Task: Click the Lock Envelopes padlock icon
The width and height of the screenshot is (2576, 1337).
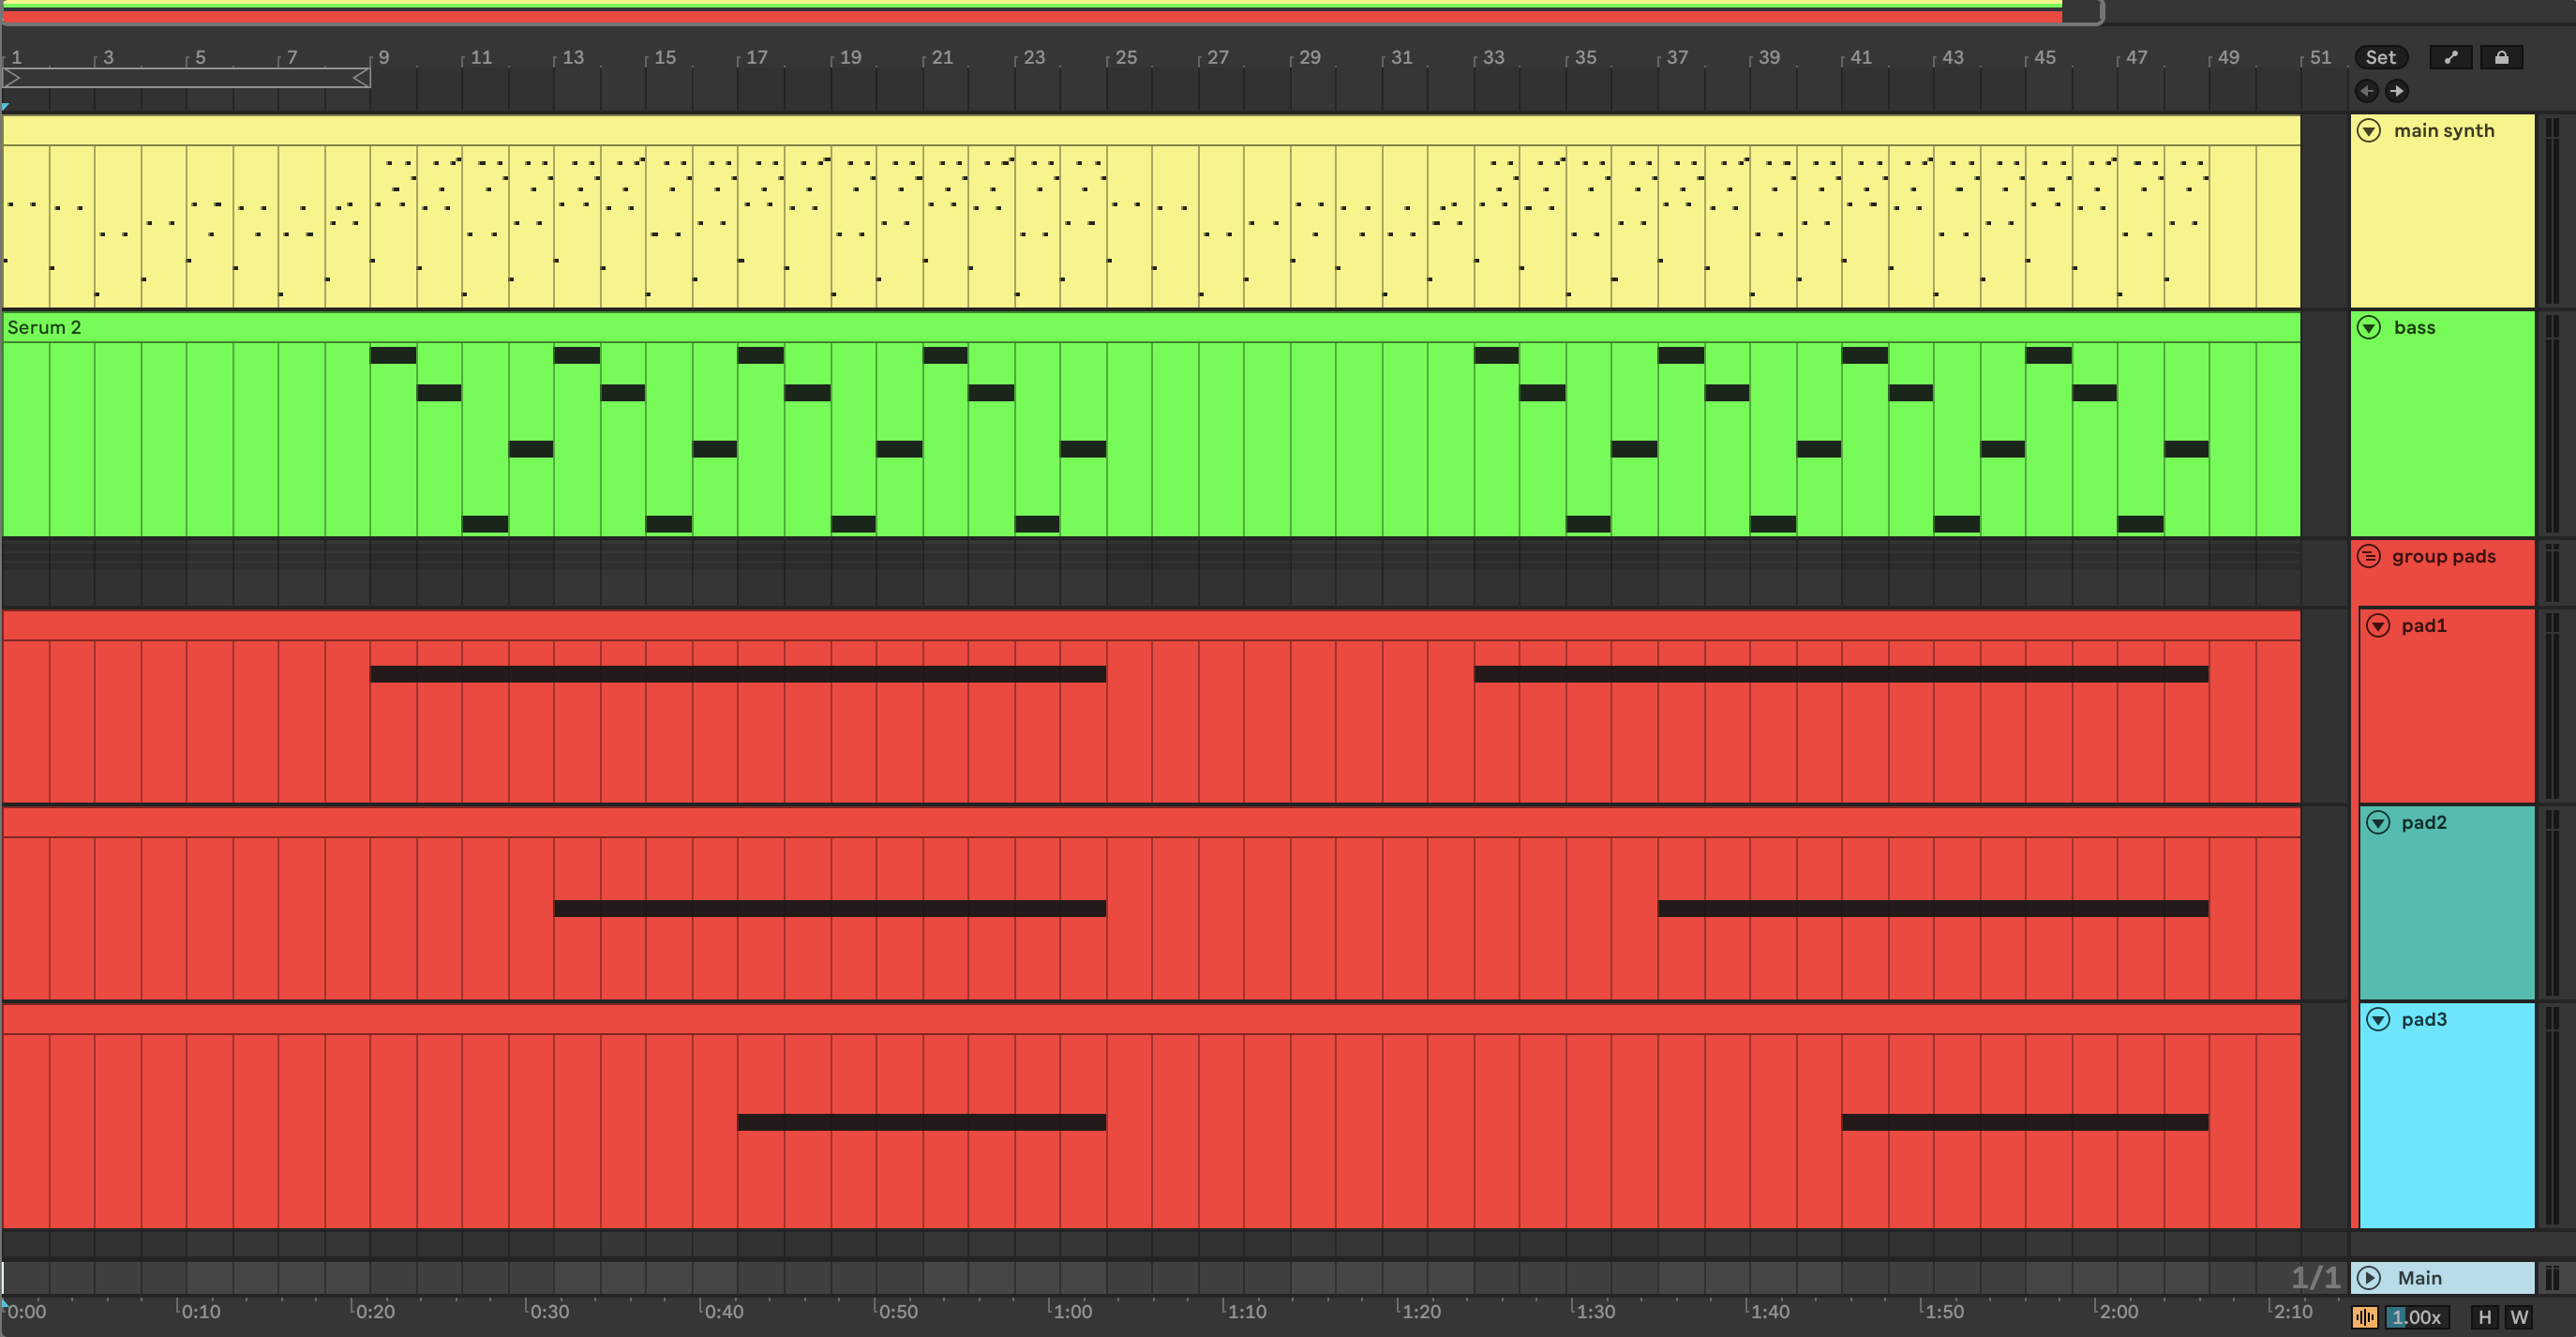Action: click(x=2501, y=57)
